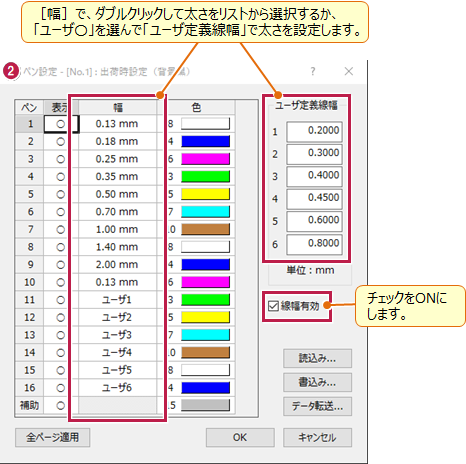
Task: Select the ユーザ1 width cell for pen 11
Action: (x=117, y=300)
